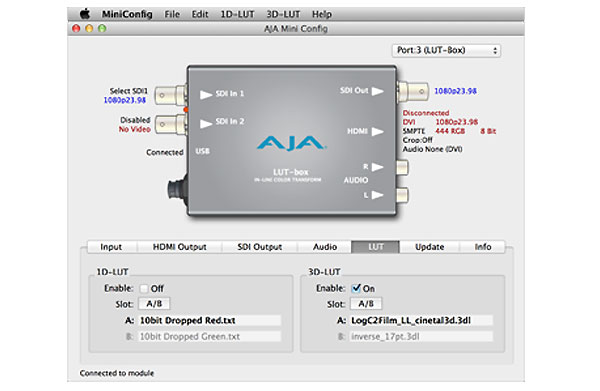Click the power connector on the device
The image size is (600, 391).
click(178, 189)
